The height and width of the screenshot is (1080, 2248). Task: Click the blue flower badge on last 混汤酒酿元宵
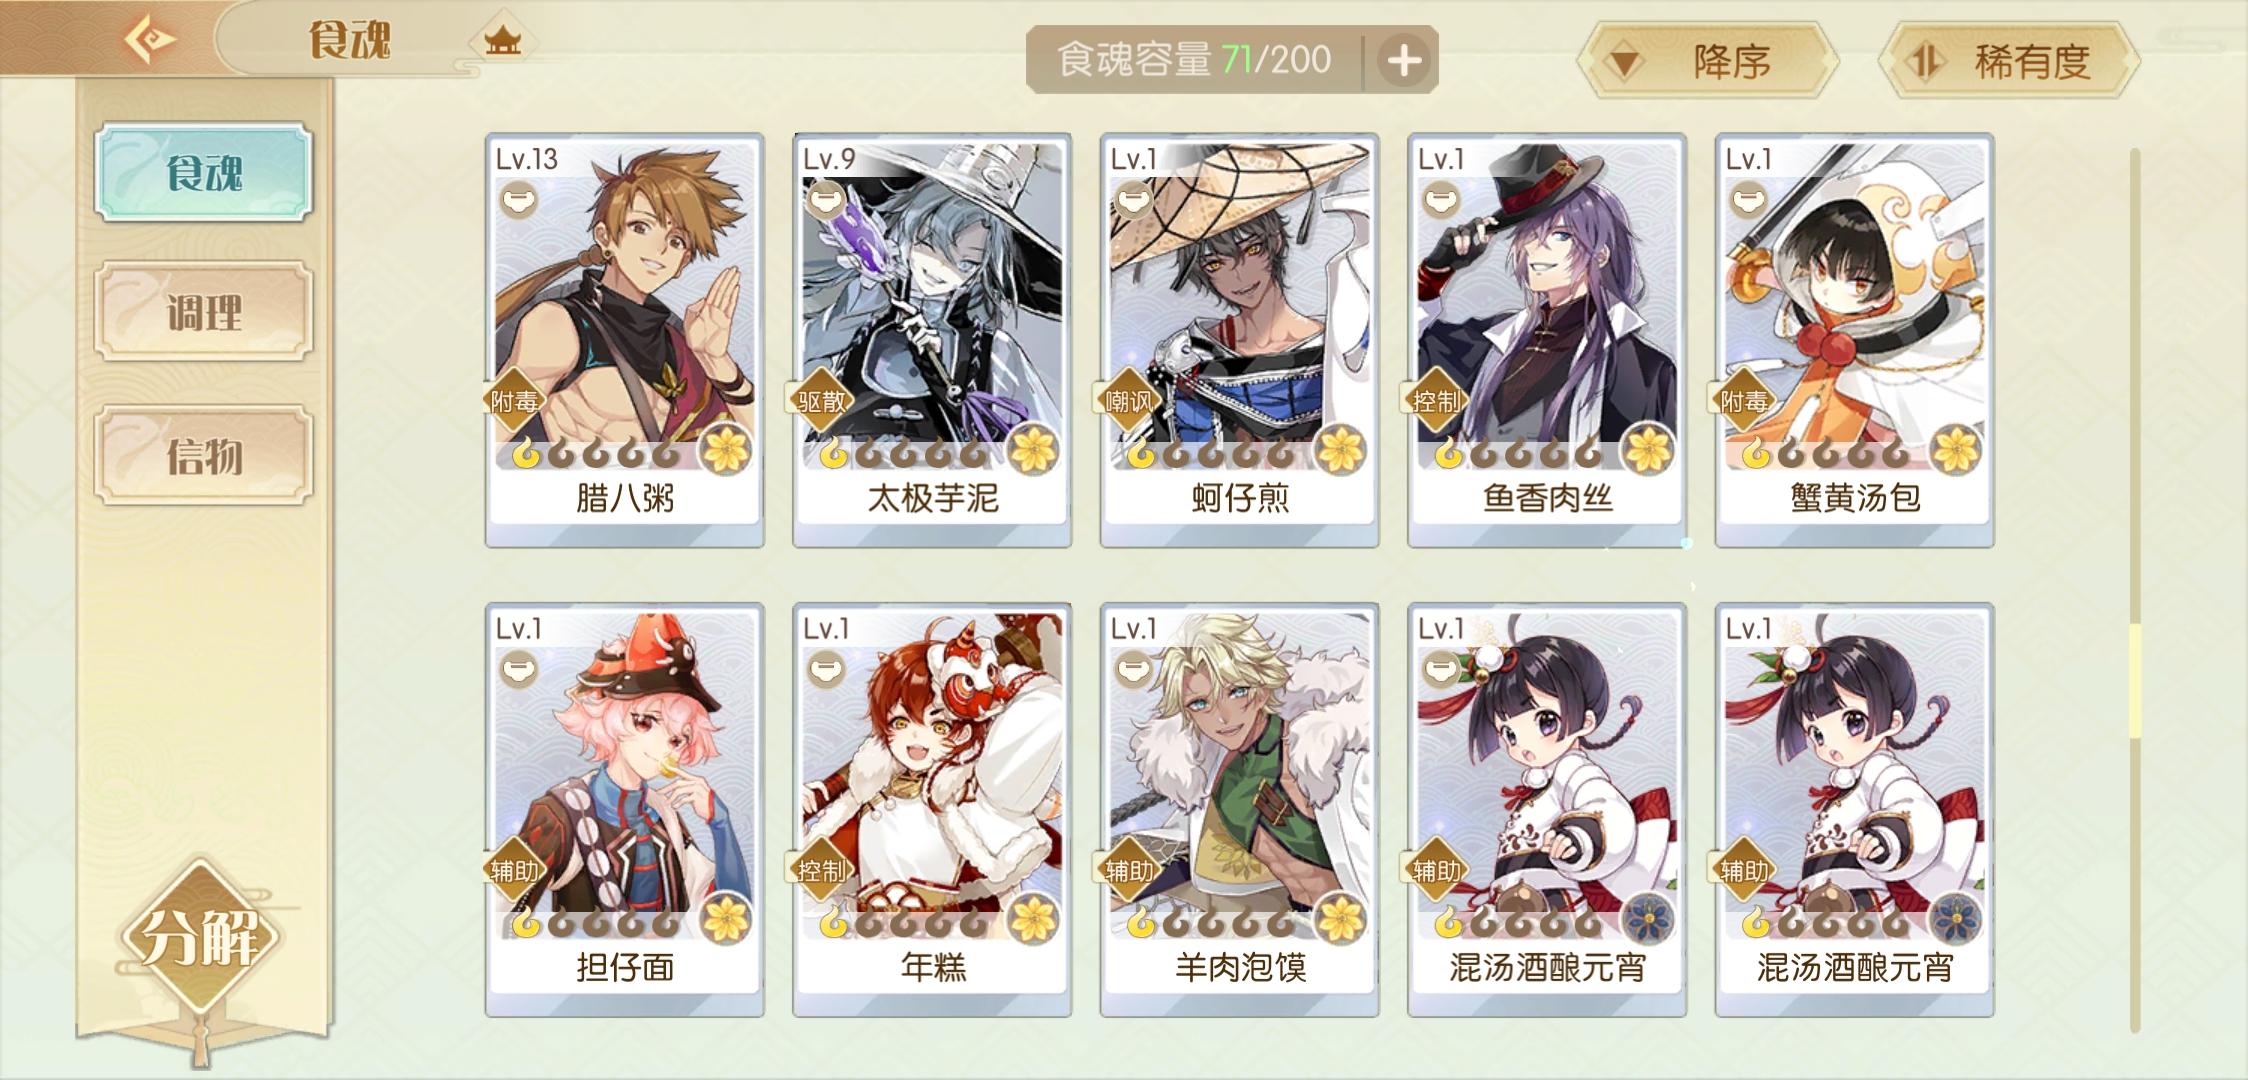pos(1956,919)
